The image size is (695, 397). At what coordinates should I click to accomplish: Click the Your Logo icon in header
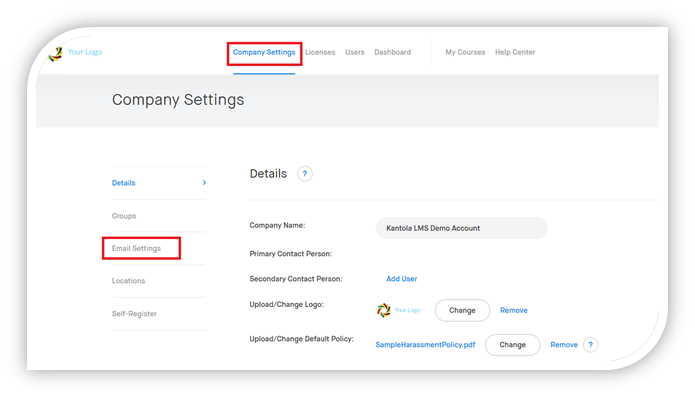pyautogui.click(x=74, y=53)
